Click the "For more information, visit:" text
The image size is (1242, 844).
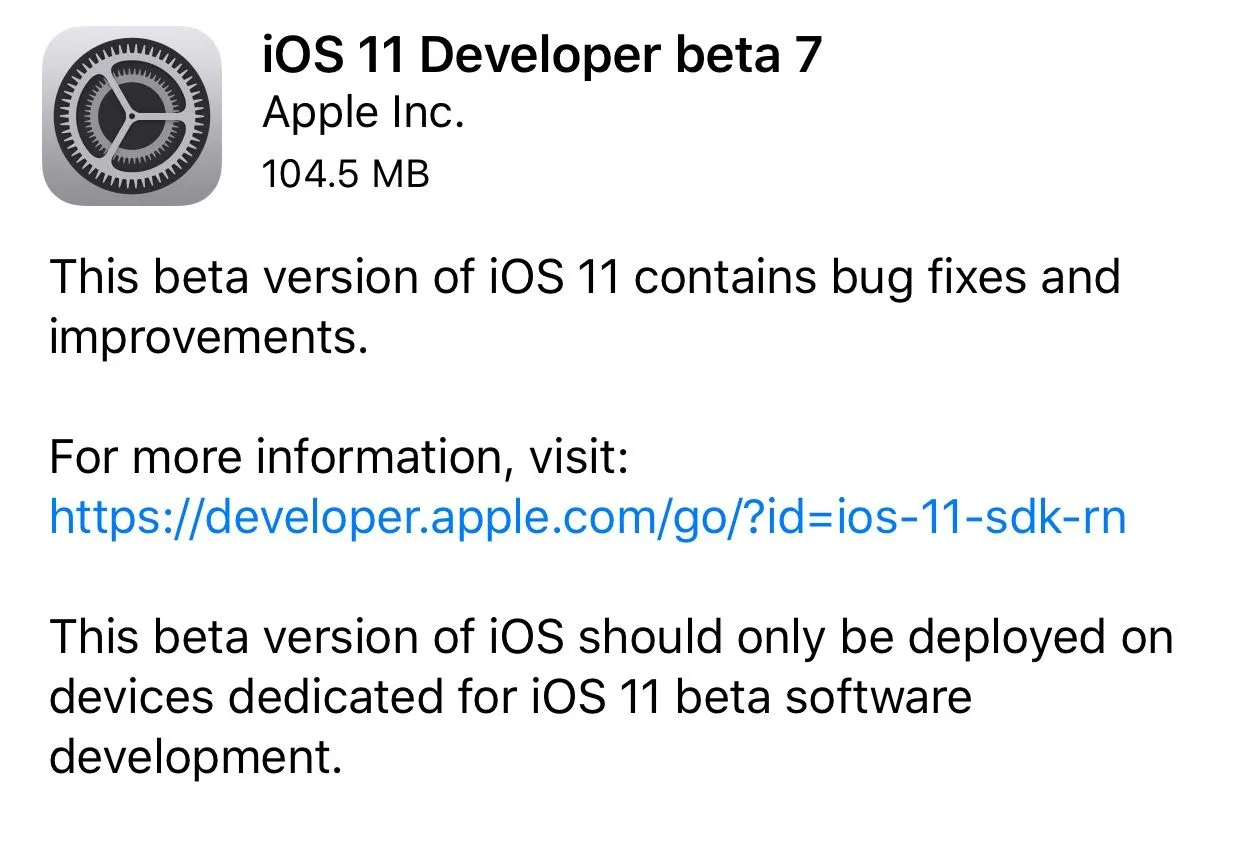click(x=339, y=459)
